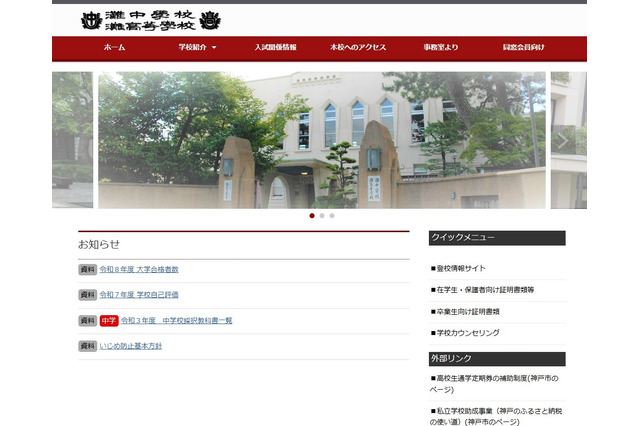This screenshot has height=426, width=640.
Task: Open 事務室より menu item
Action: [441, 47]
